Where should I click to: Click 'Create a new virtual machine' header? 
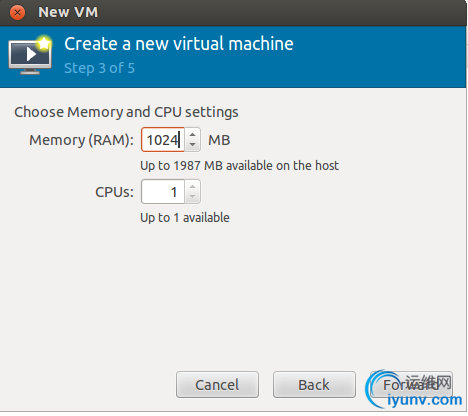click(179, 44)
